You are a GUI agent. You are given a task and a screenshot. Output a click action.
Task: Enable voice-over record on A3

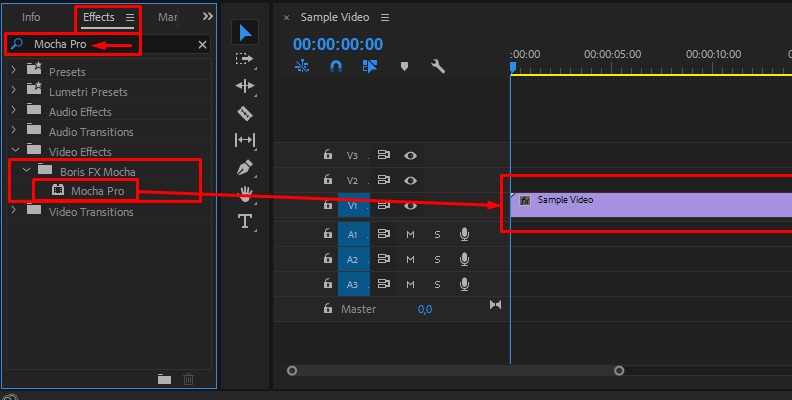click(464, 284)
